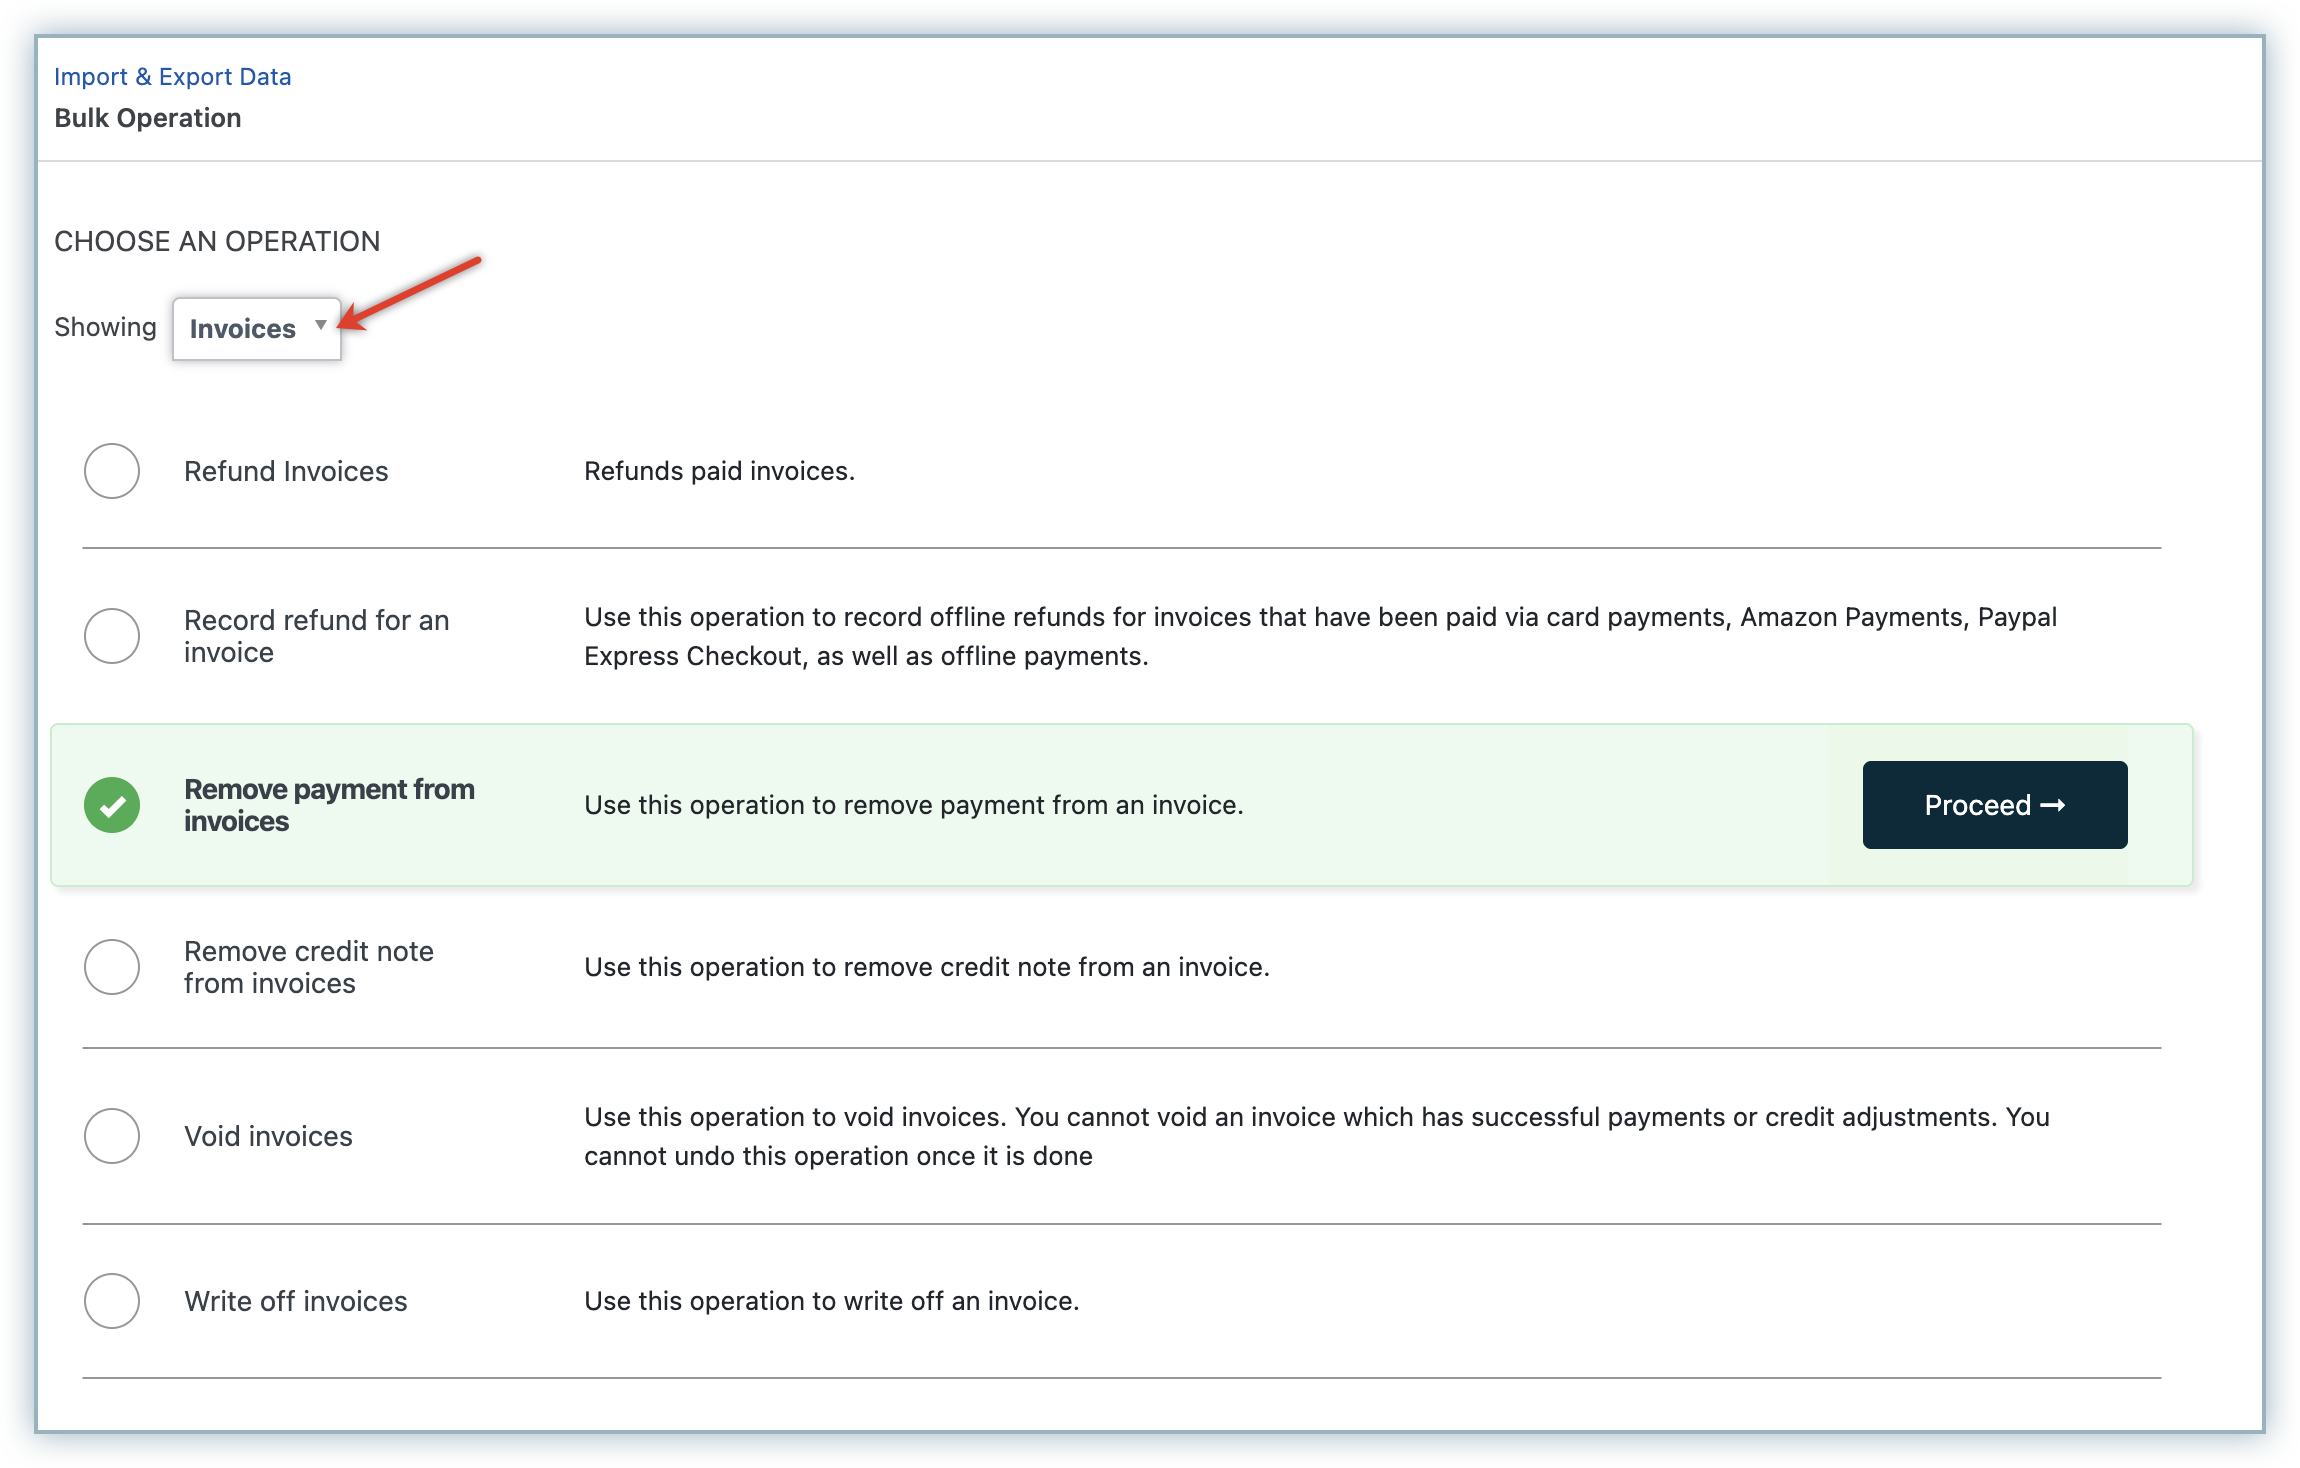2300x1468 pixels.
Task: Select Record refund for an invoice radio
Action: pos(112,636)
